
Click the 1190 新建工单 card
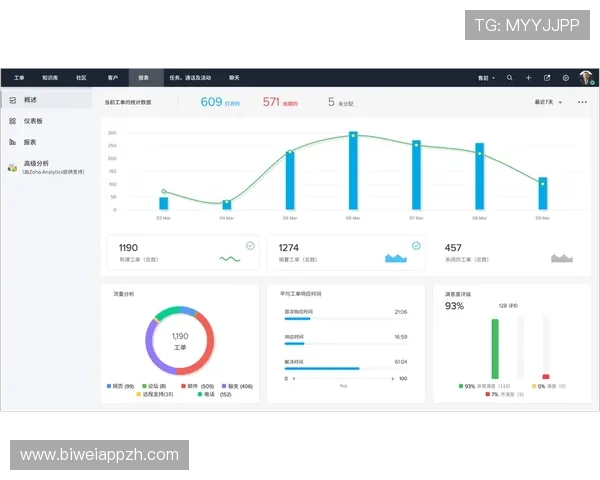183,253
